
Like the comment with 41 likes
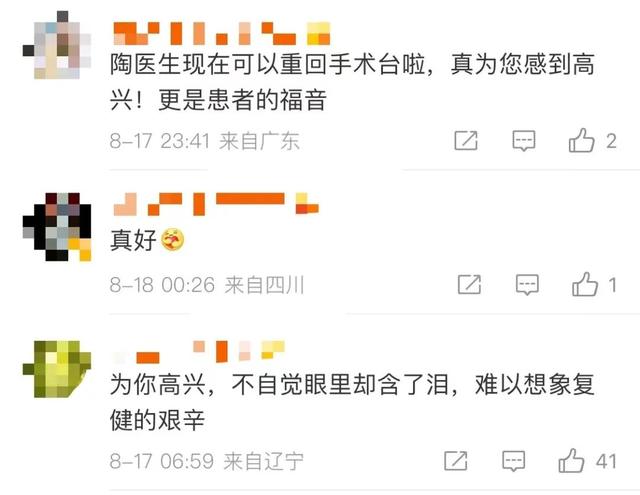tap(571, 461)
